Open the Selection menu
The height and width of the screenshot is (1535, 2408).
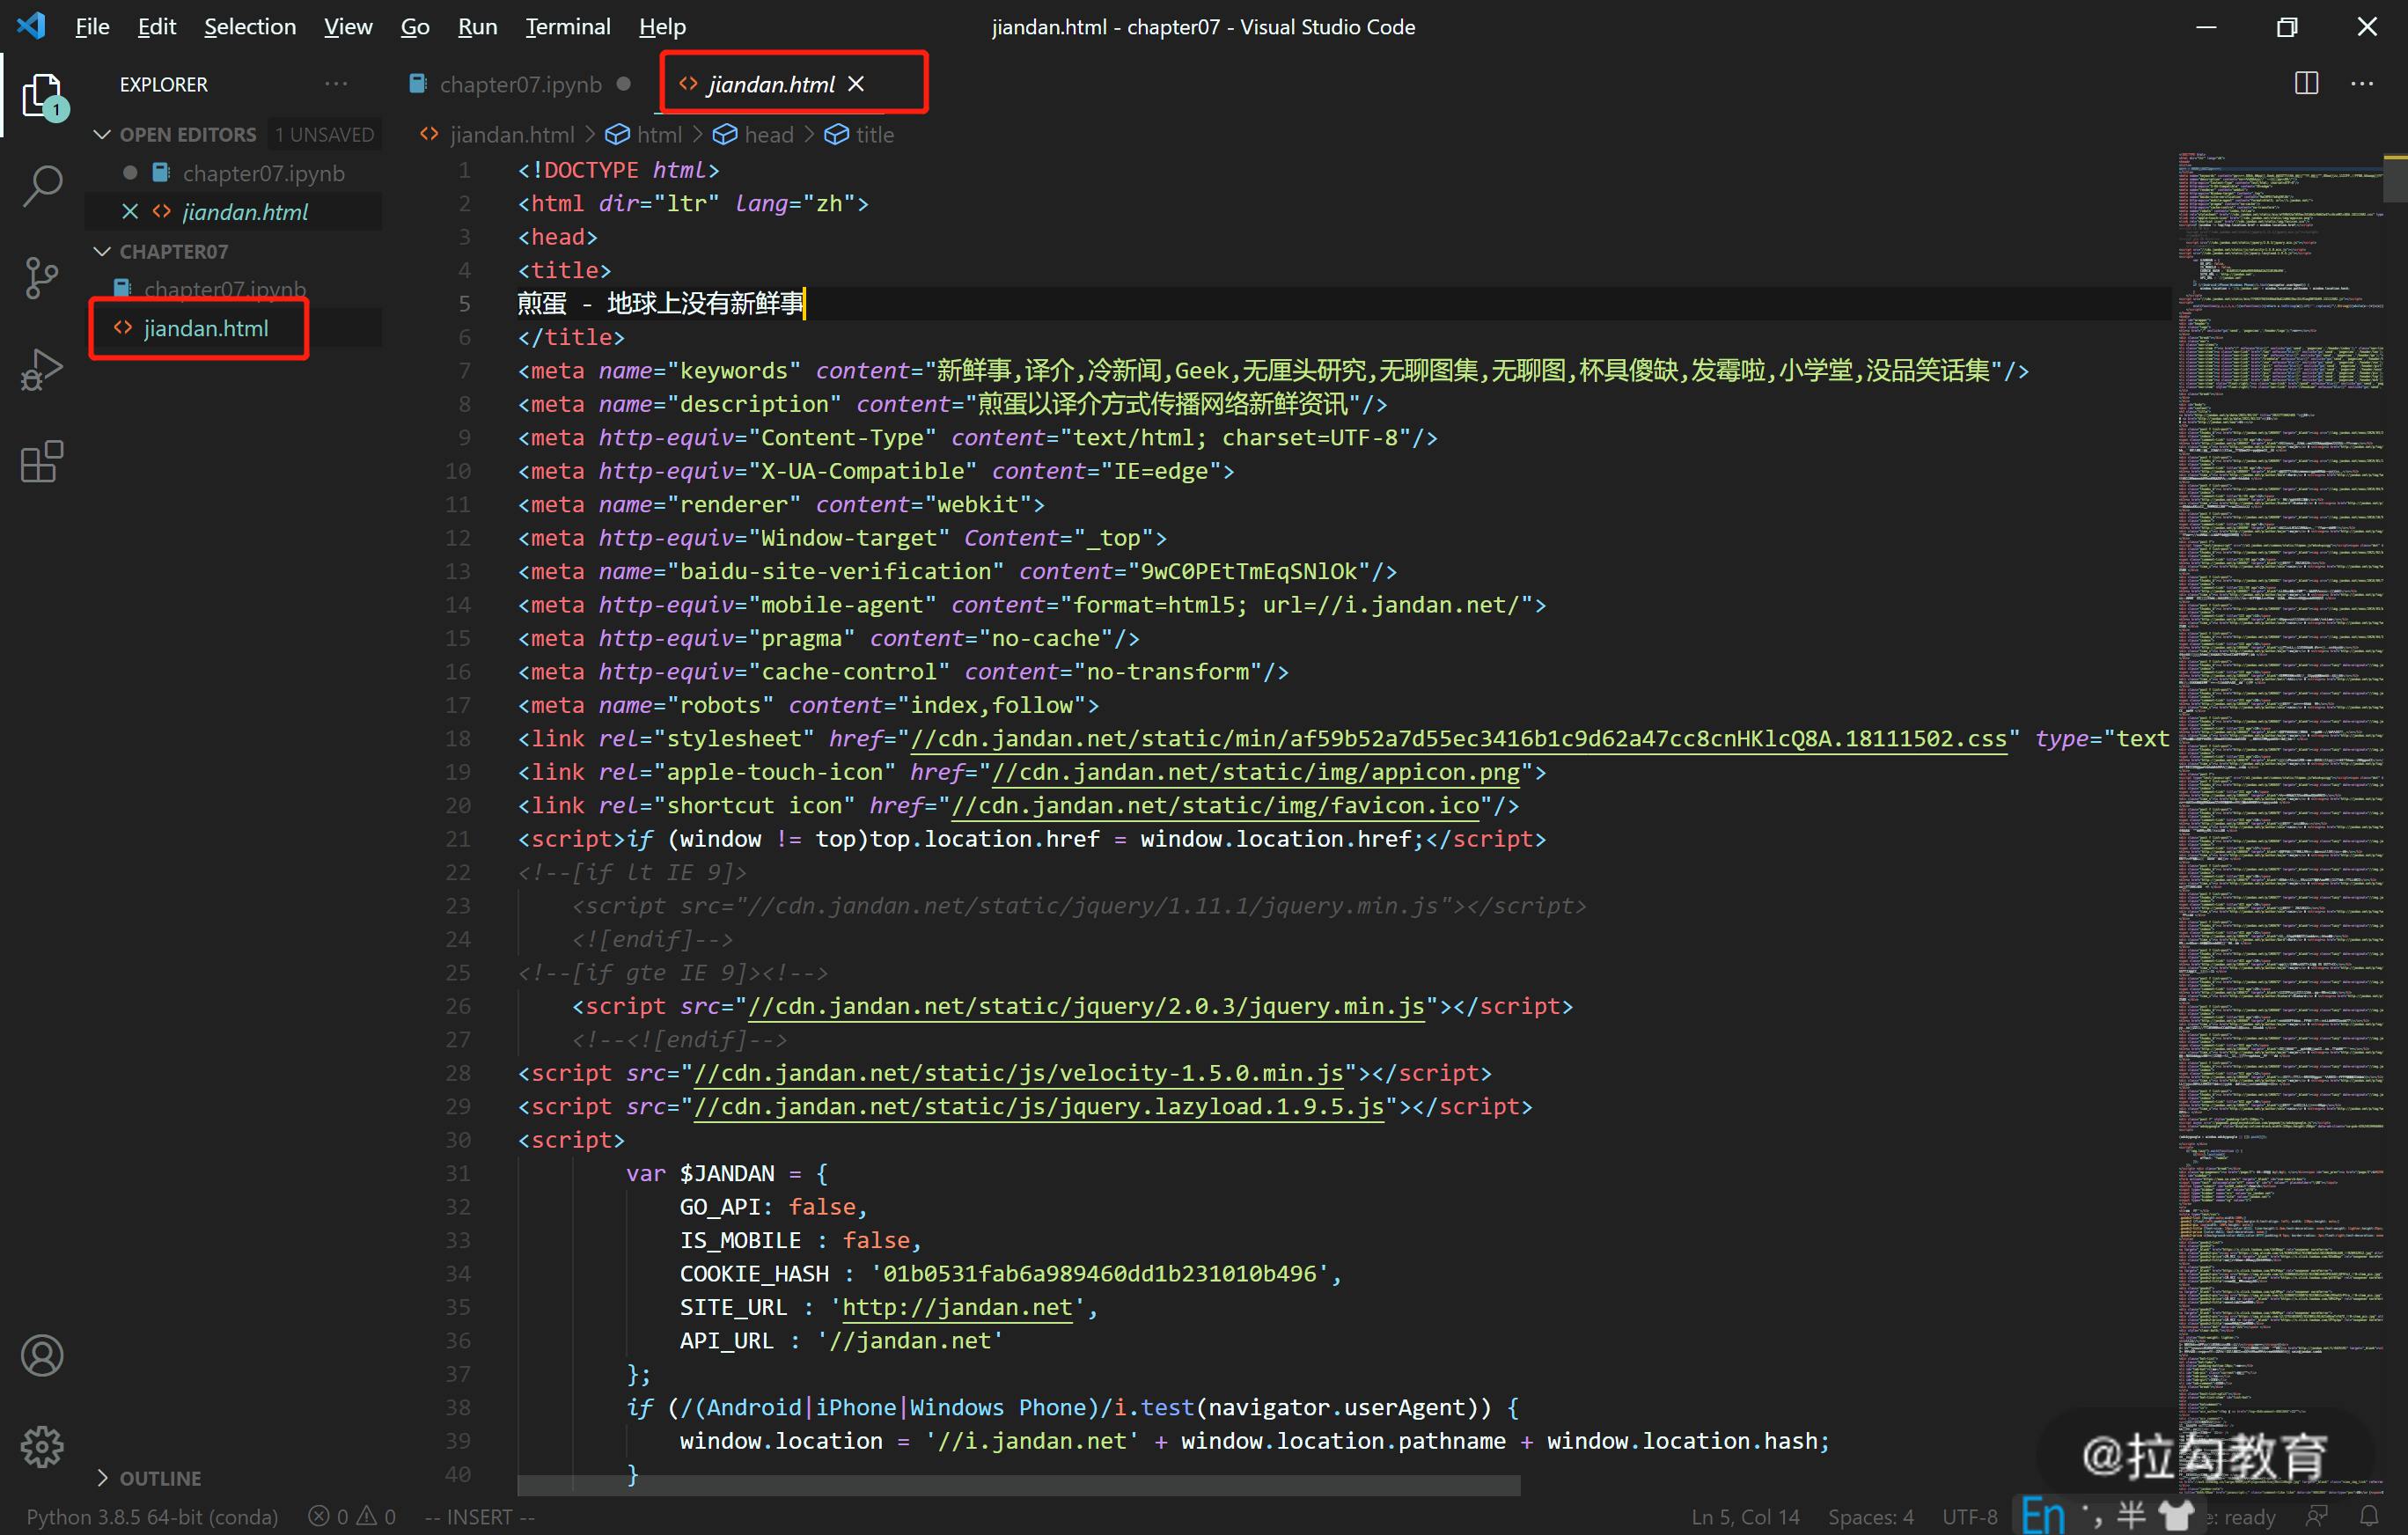coord(250,27)
